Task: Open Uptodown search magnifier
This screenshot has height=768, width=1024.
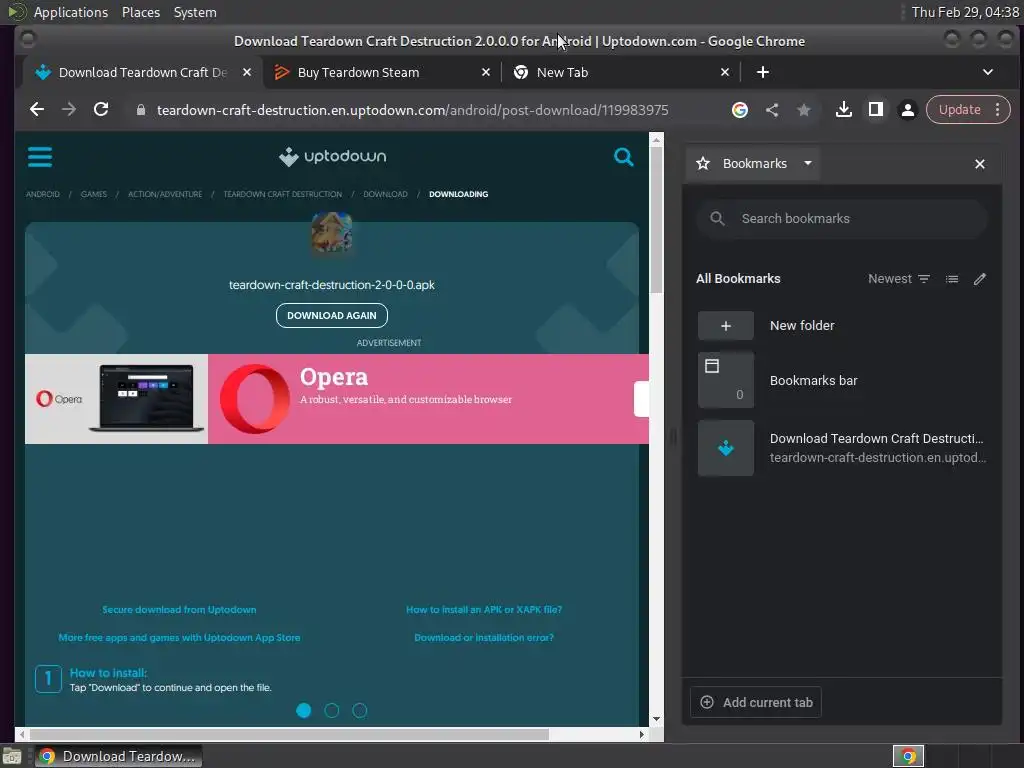Action: click(624, 157)
